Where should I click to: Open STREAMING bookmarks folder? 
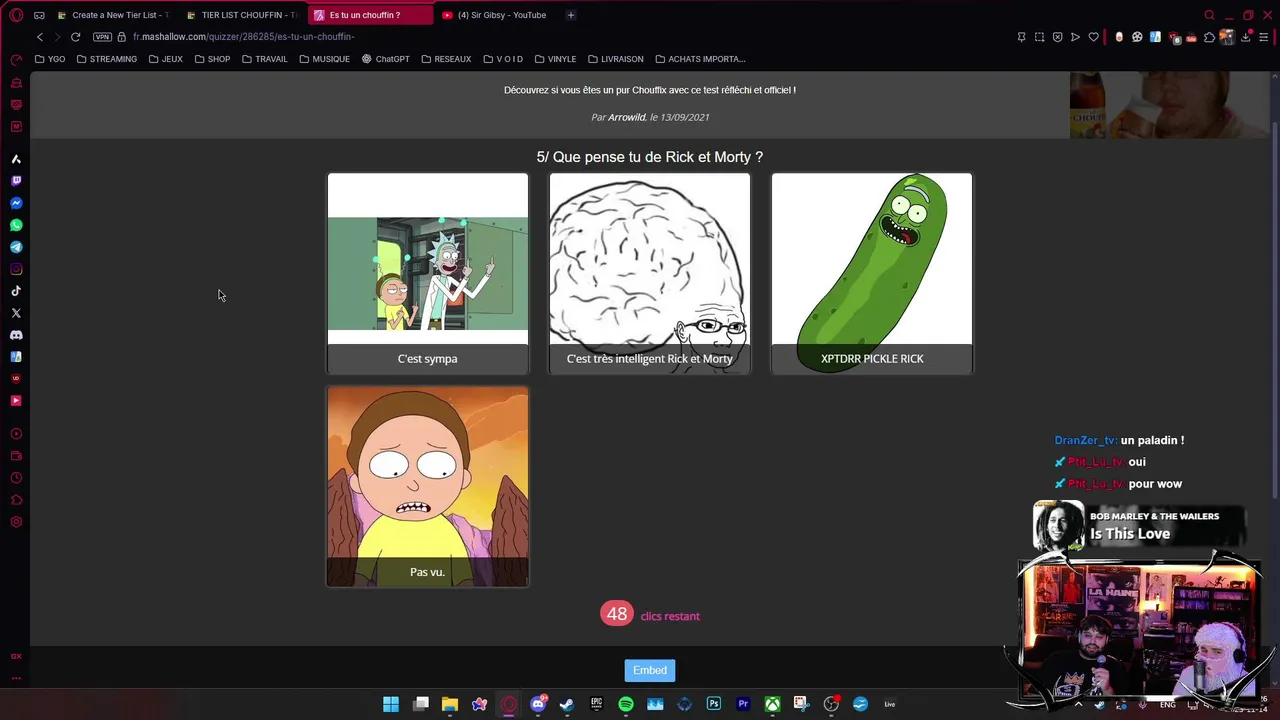(107, 59)
